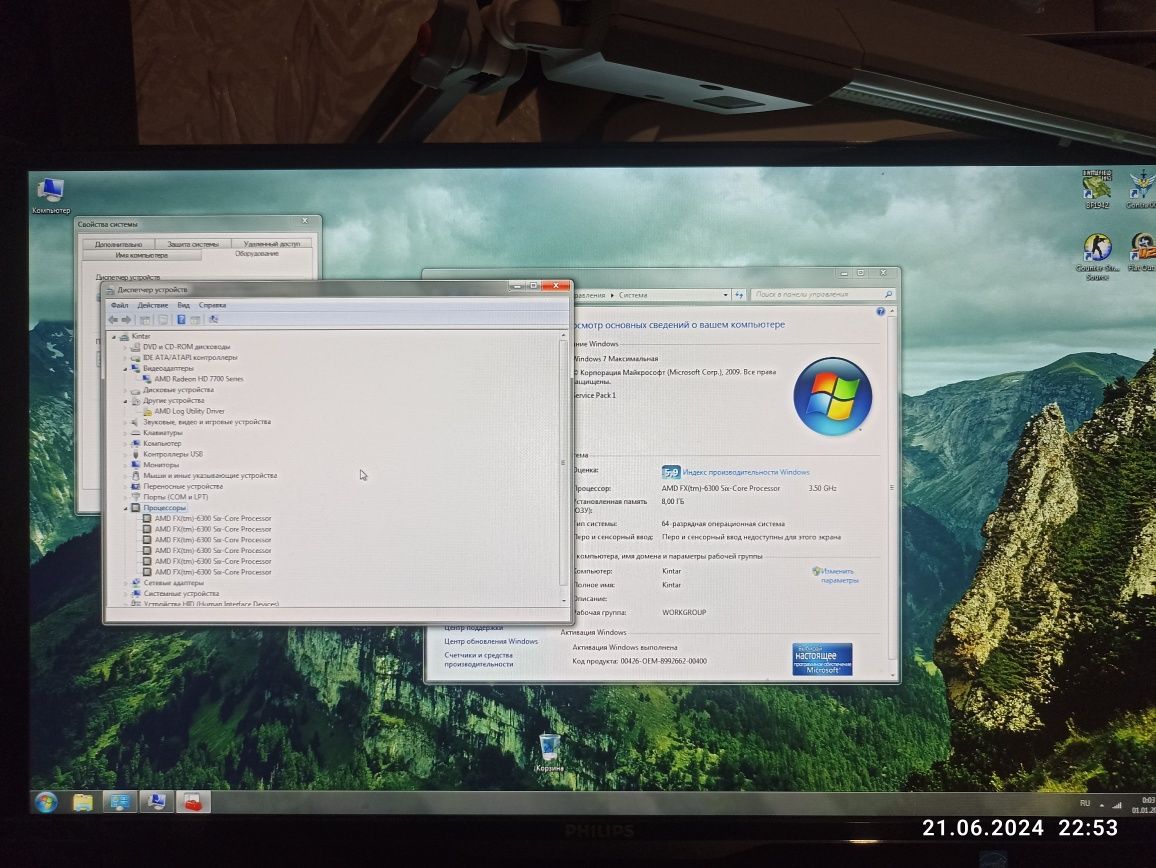Expand the IDE ATA/ATAPI контроллеры node

[x=125, y=358]
